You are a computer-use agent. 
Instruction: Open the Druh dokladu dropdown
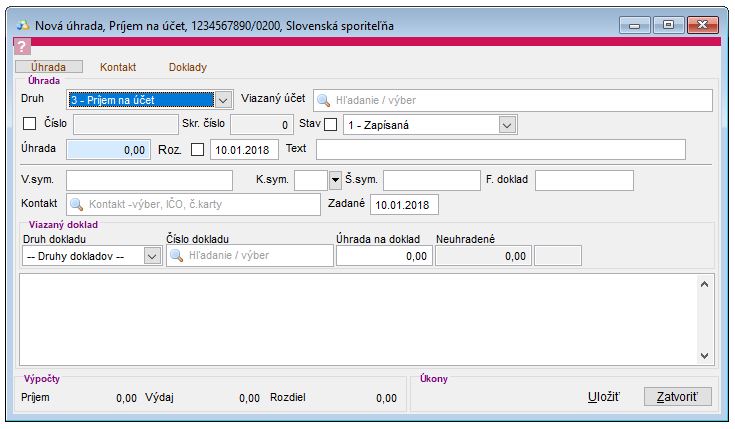point(152,256)
